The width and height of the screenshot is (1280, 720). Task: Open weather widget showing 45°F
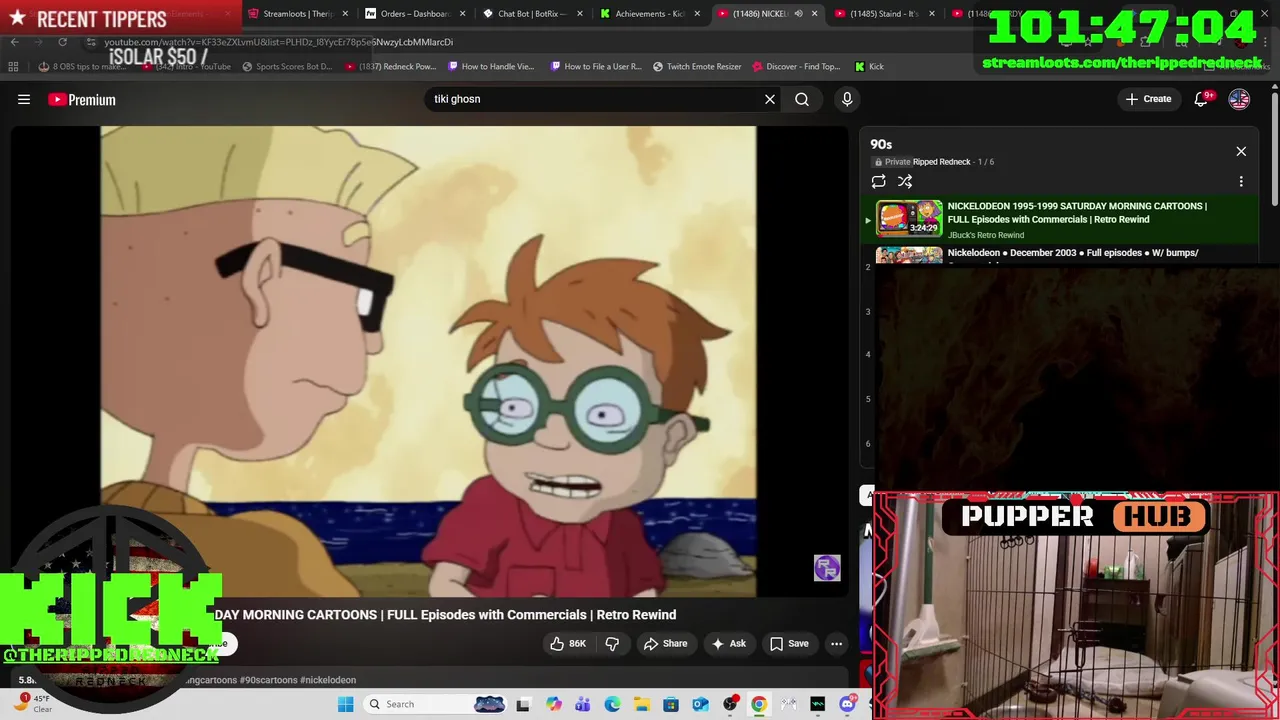pyautogui.click(x=30, y=703)
